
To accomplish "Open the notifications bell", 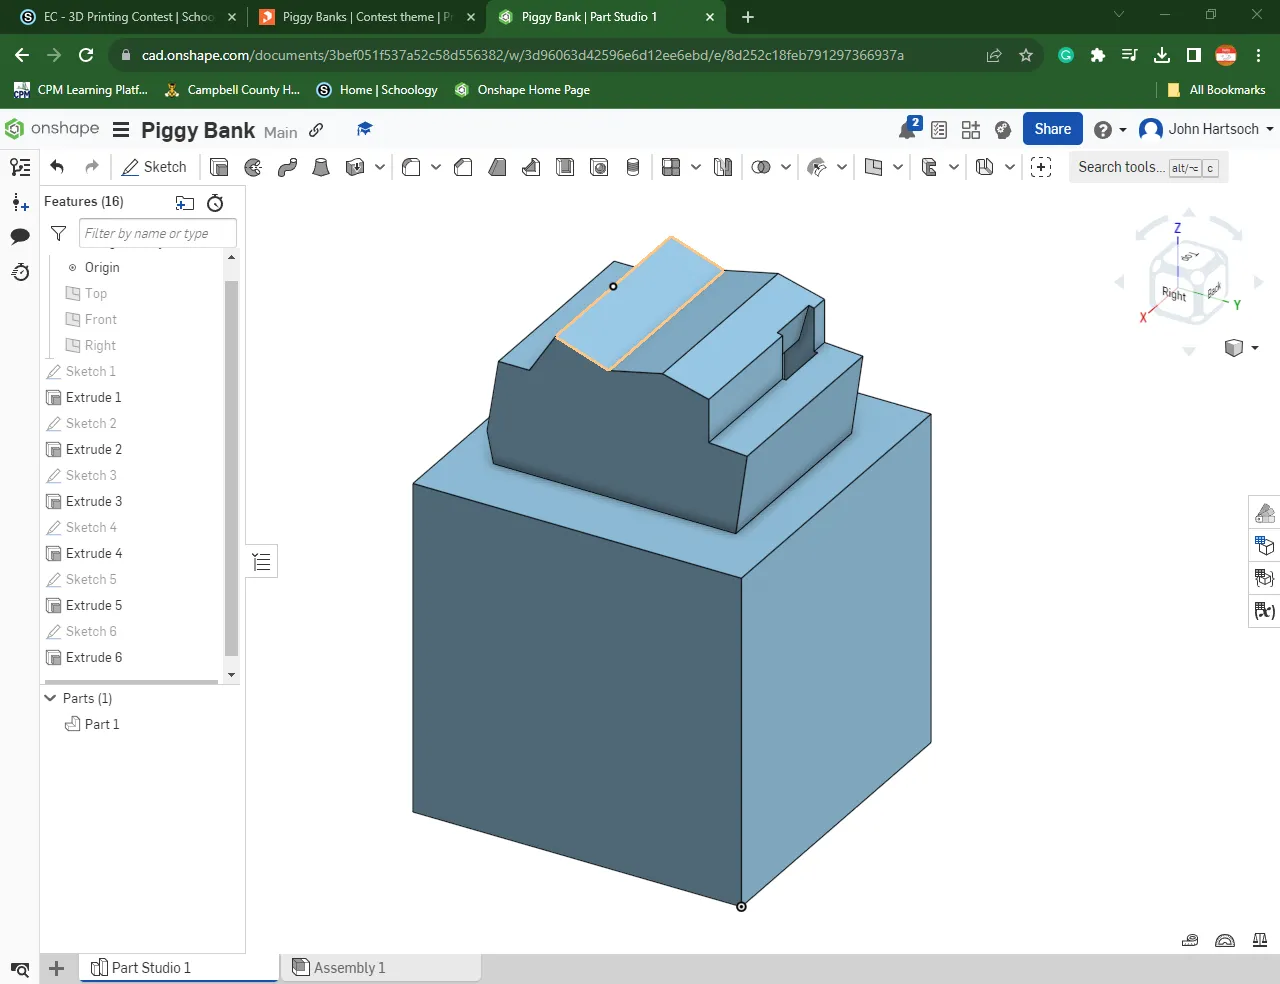I will click(908, 129).
